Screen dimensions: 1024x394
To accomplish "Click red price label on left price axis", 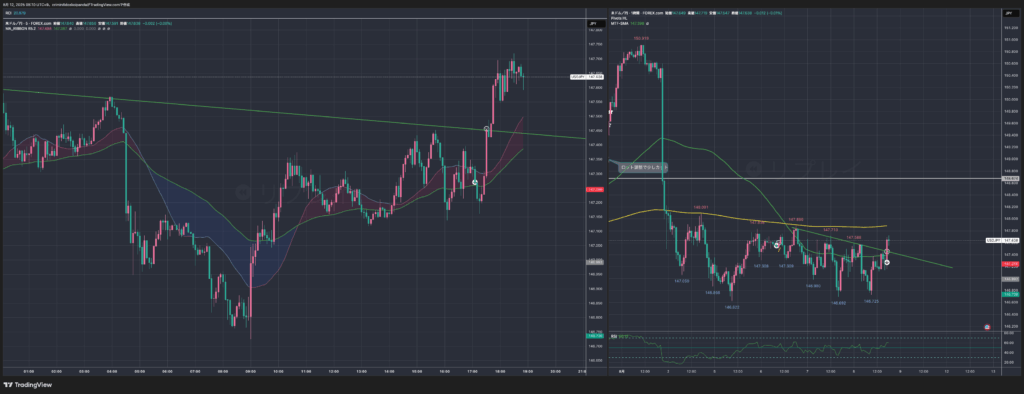I will [x=594, y=189].
